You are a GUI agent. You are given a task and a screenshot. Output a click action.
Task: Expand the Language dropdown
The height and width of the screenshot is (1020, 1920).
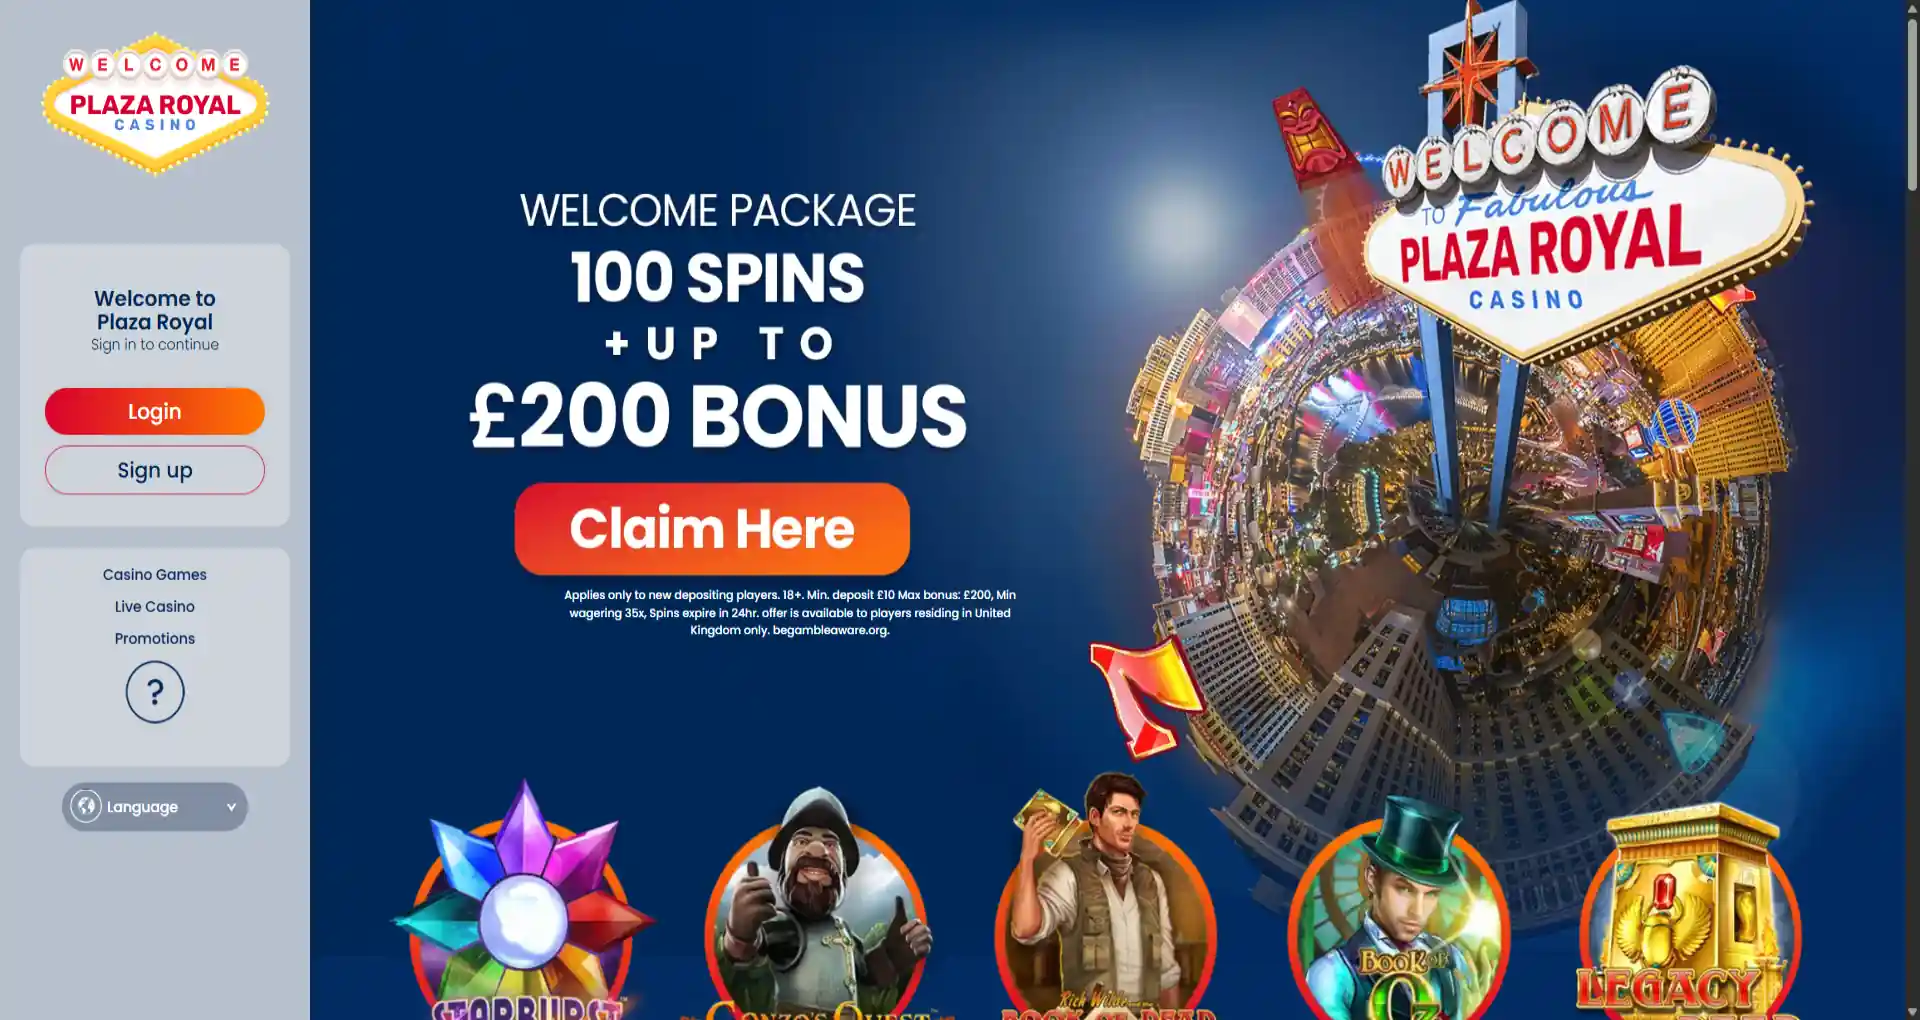(x=155, y=807)
